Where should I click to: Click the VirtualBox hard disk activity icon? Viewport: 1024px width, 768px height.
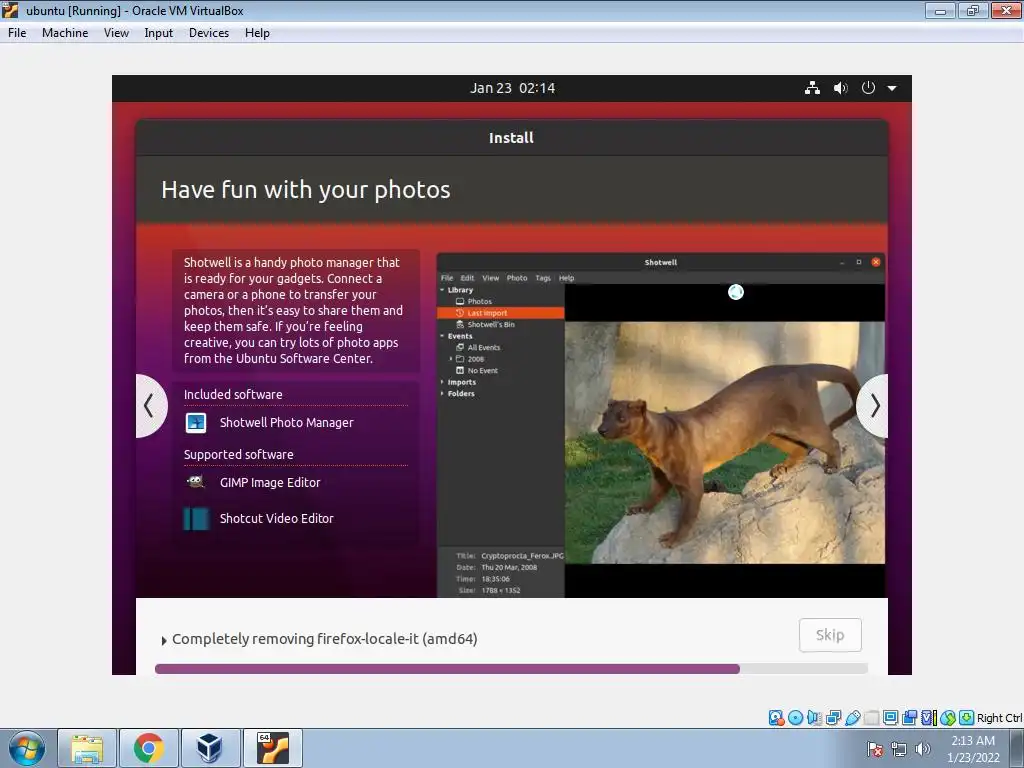[x=776, y=718]
